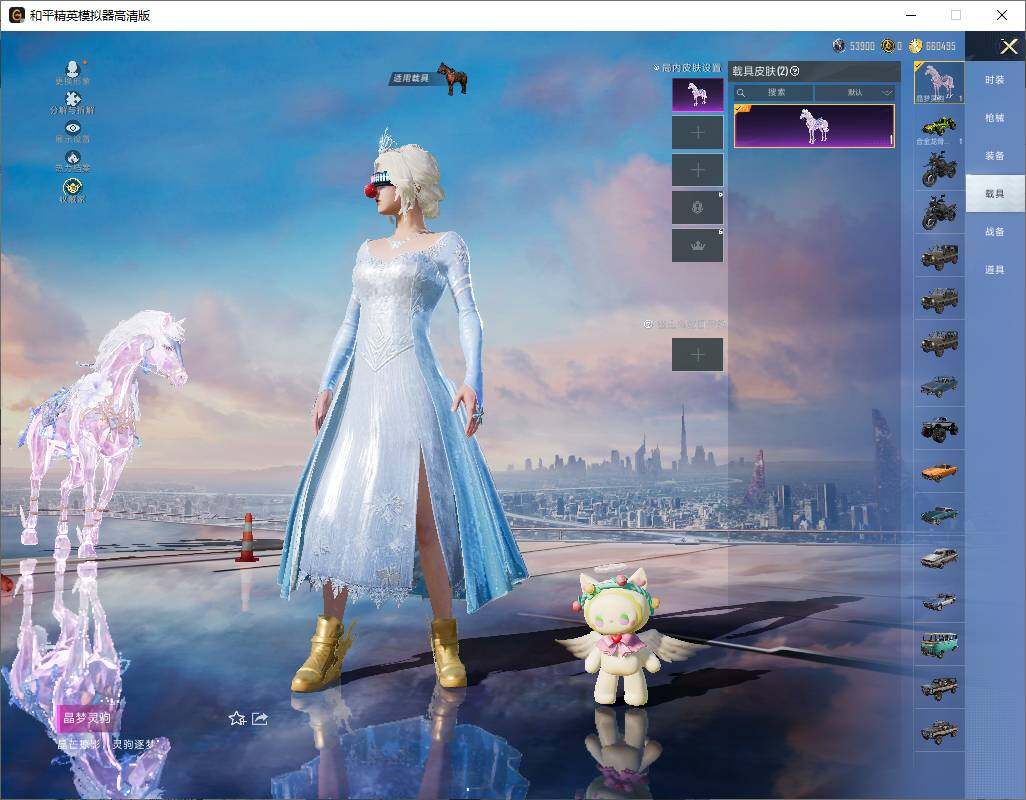Click the 搜索 search field
1026x800 pixels.
click(x=773, y=92)
